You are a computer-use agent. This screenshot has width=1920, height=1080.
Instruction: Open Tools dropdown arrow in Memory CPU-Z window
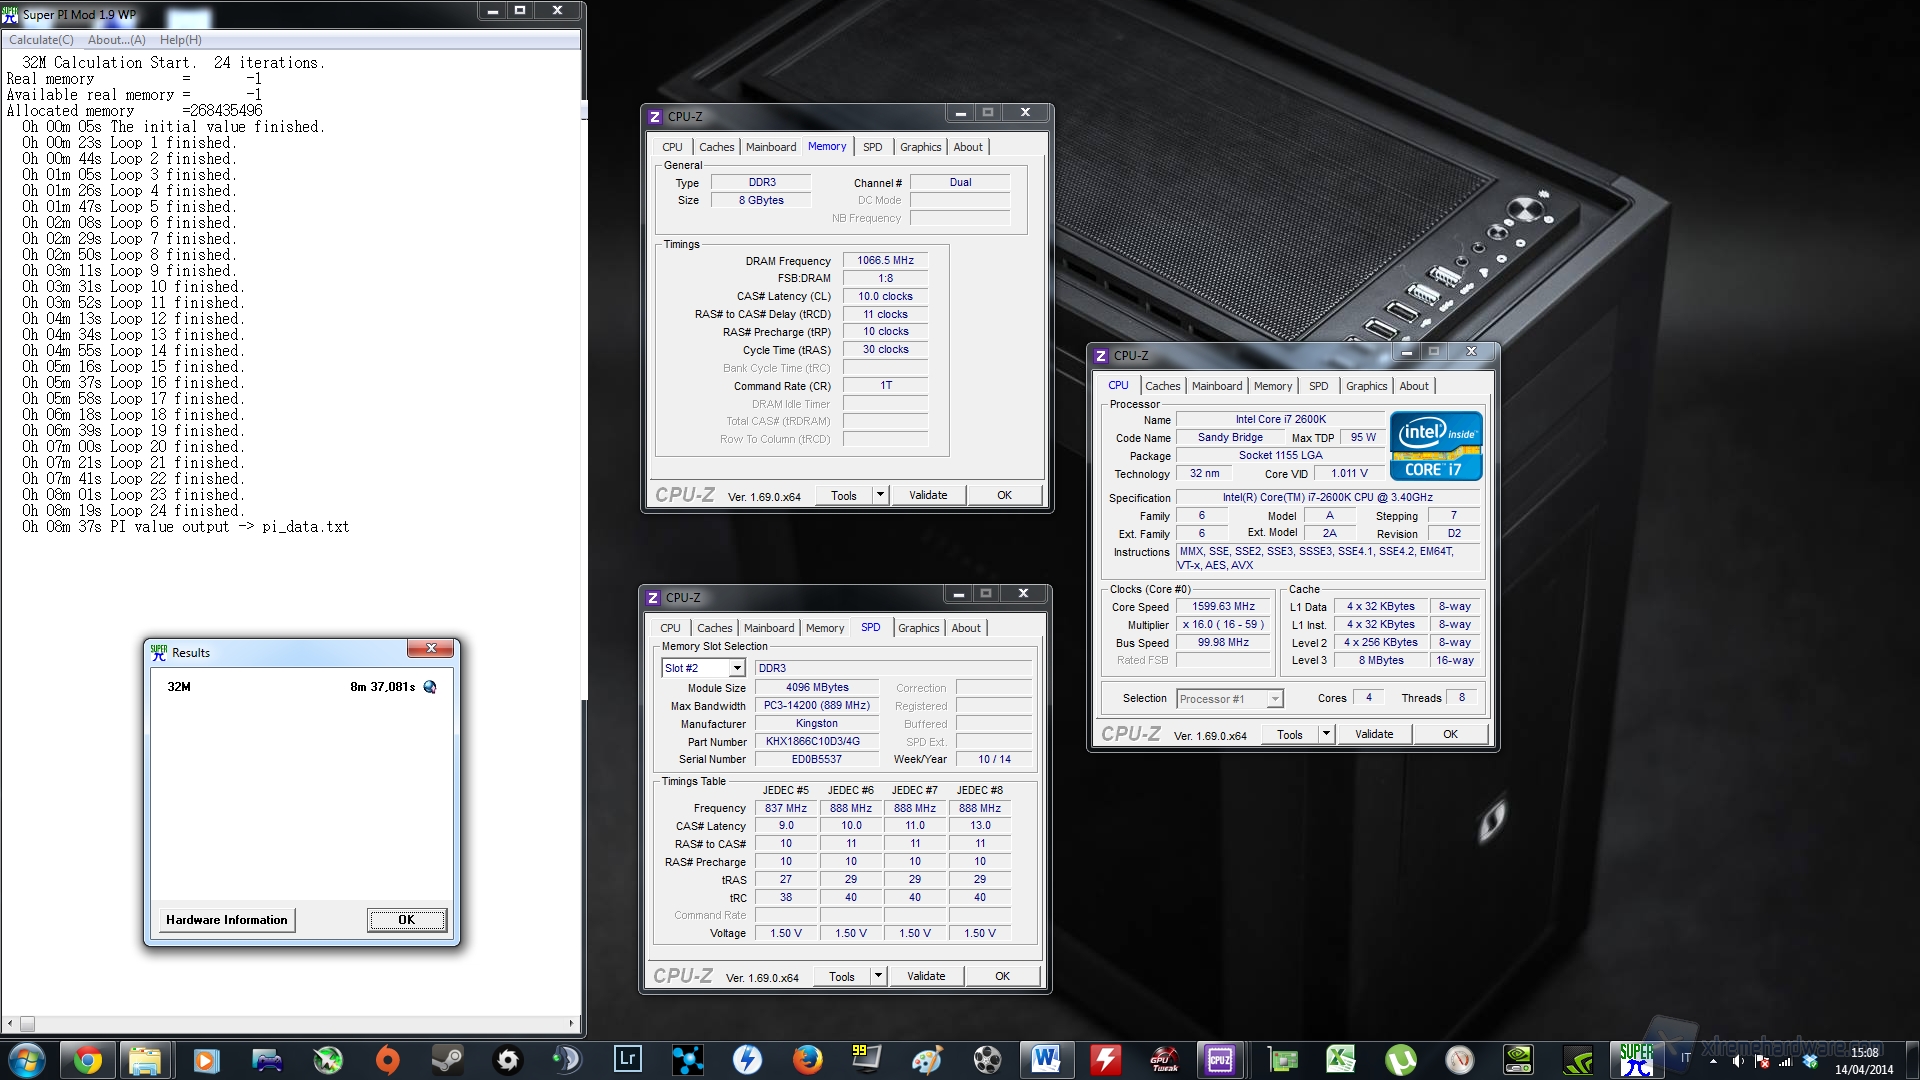pyautogui.click(x=880, y=495)
